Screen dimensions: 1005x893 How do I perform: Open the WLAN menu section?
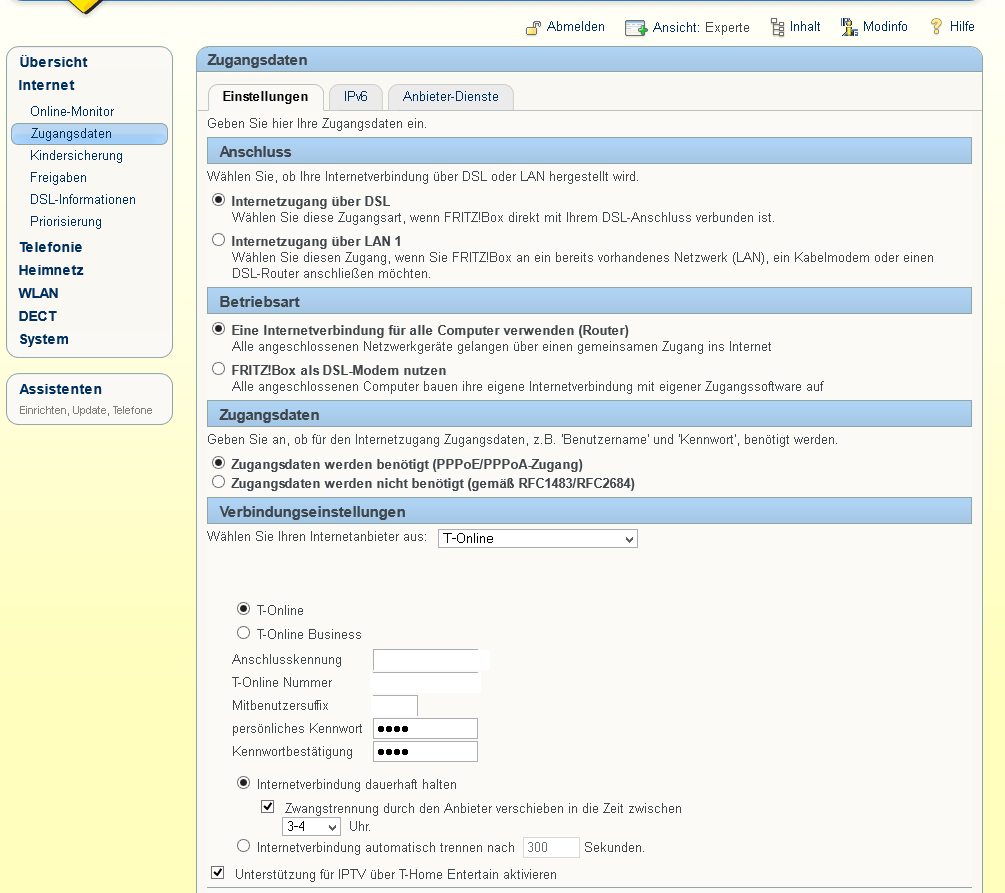pos(38,294)
